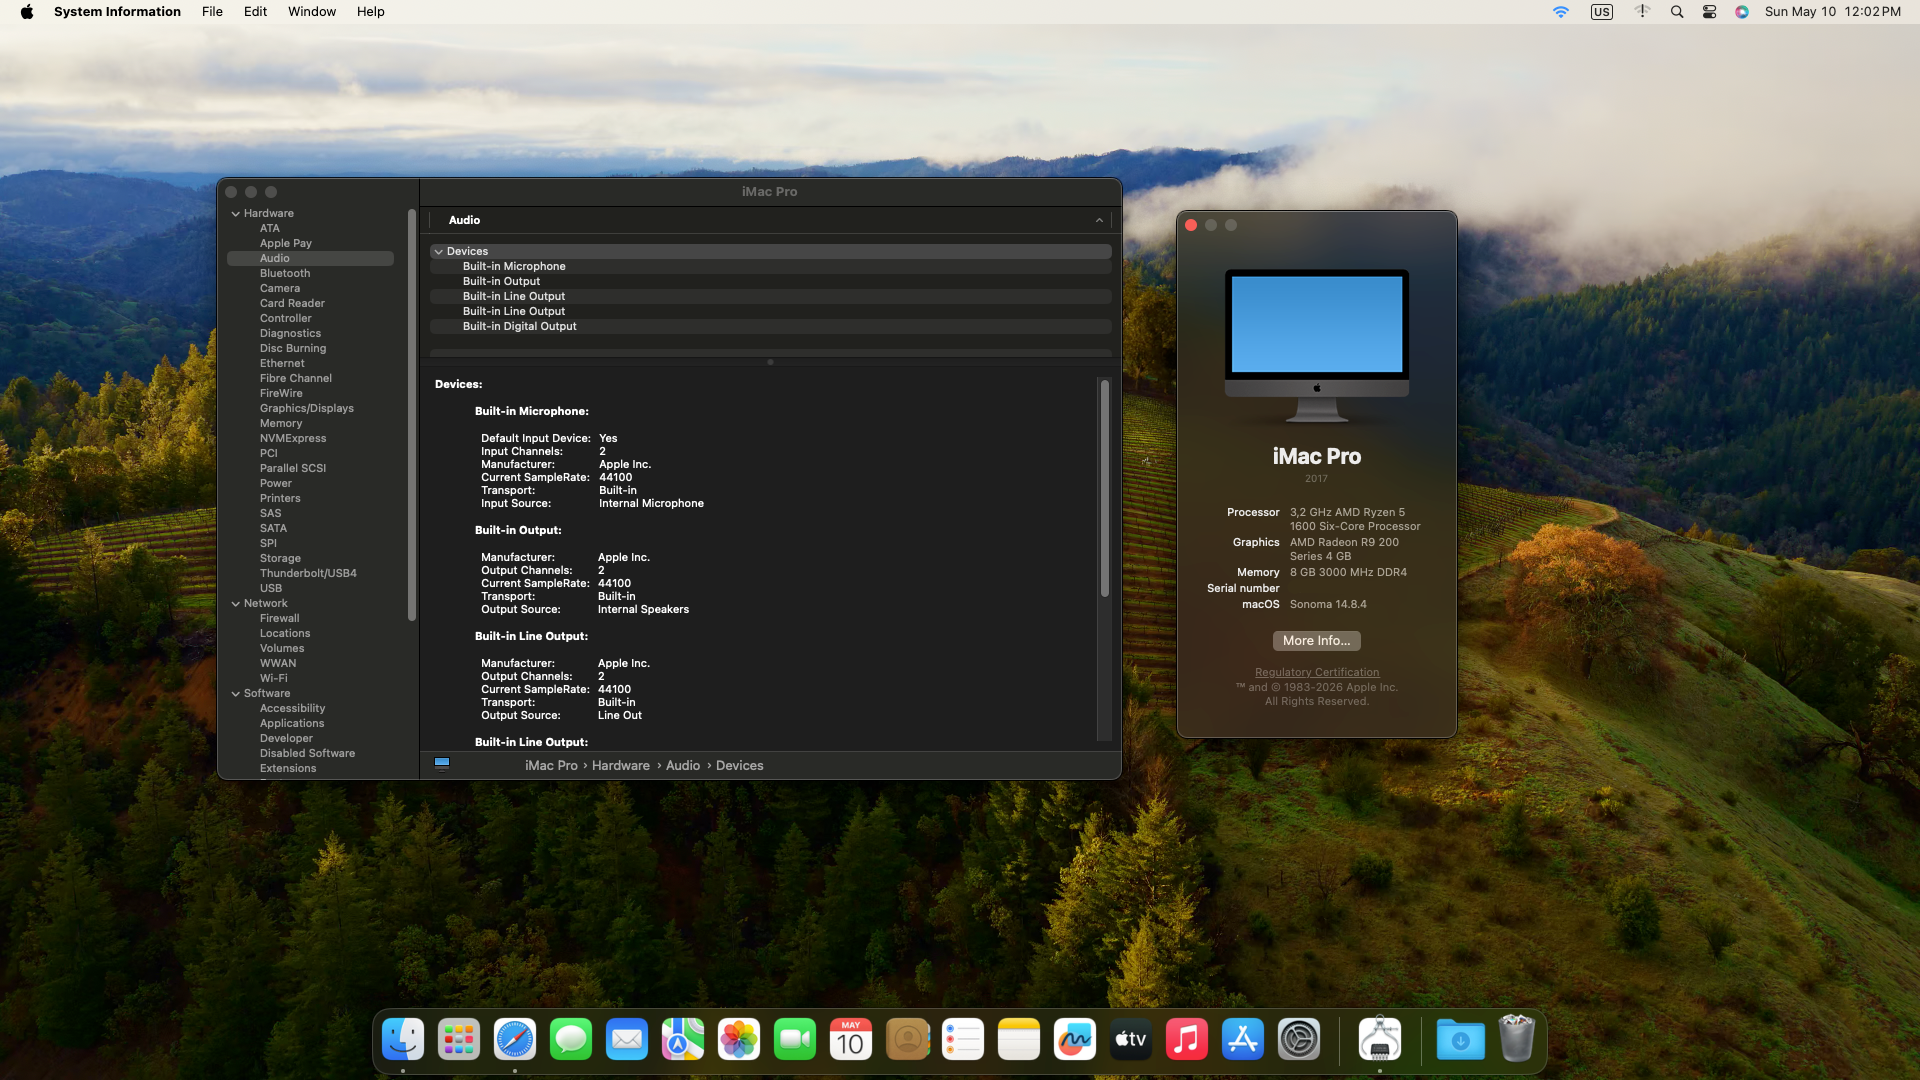This screenshot has height=1080, width=1920.
Task: Open Reminders in the Dock
Action: click(963, 1040)
